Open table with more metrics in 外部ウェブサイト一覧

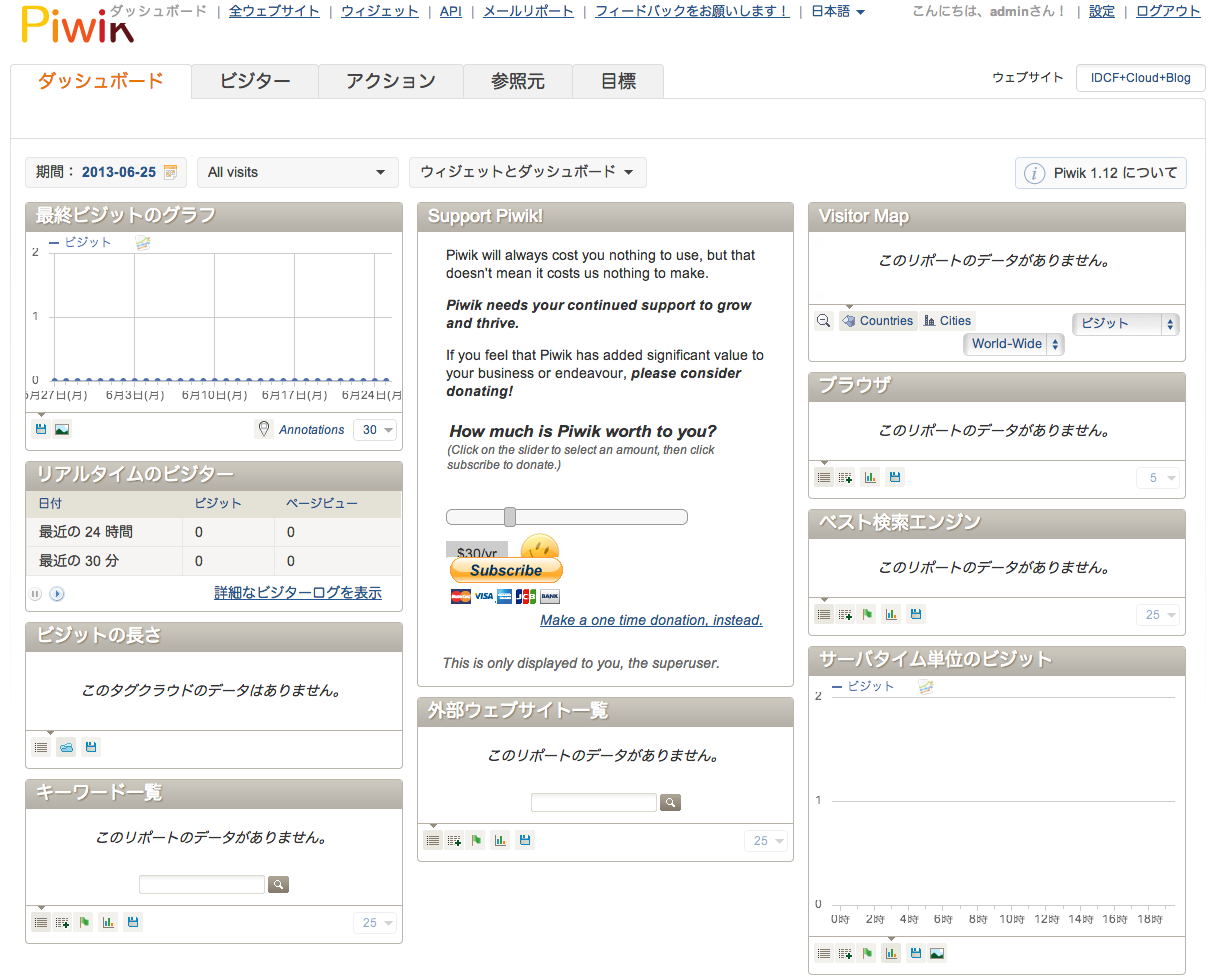[x=454, y=840]
